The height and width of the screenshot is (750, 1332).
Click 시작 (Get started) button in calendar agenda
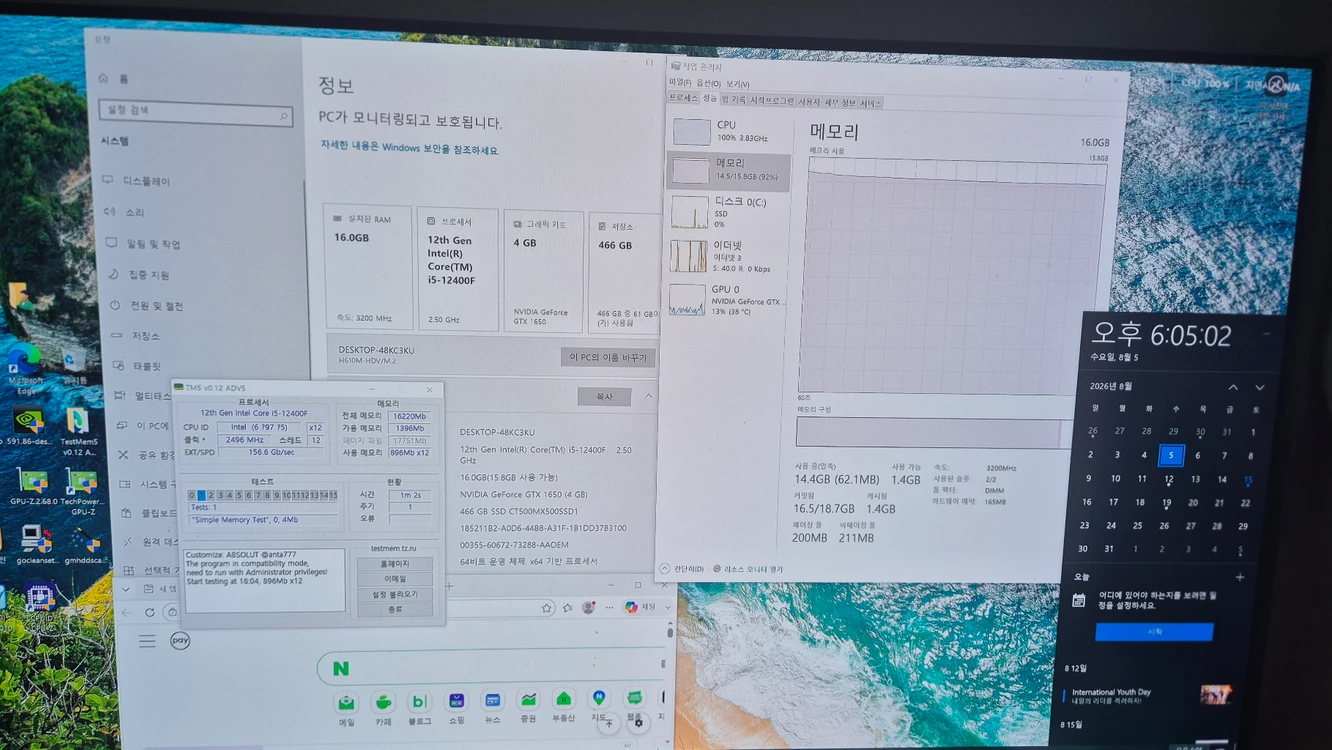point(1154,632)
